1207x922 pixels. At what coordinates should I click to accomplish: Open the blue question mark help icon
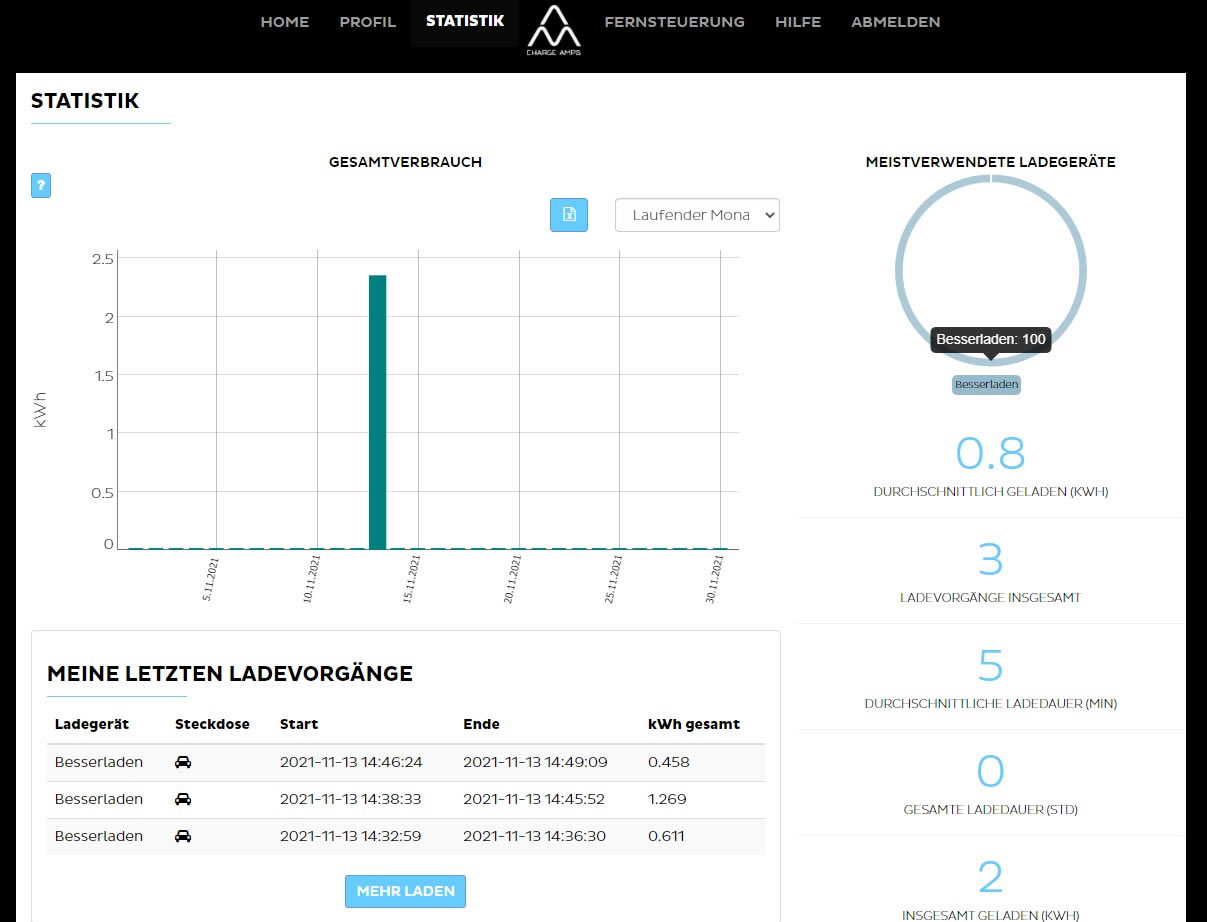[x=41, y=185]
